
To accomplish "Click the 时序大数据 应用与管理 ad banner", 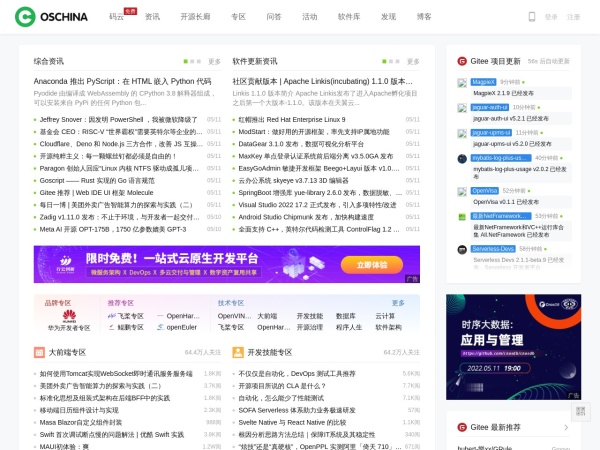I will click(x=513, y=345).
